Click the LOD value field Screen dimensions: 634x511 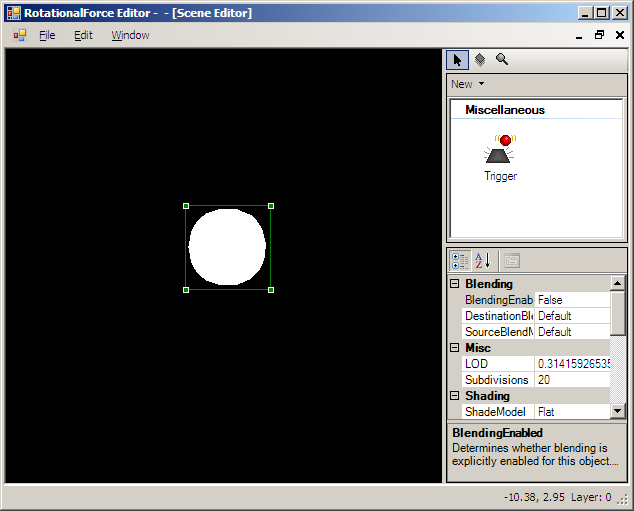pos(571,364)
